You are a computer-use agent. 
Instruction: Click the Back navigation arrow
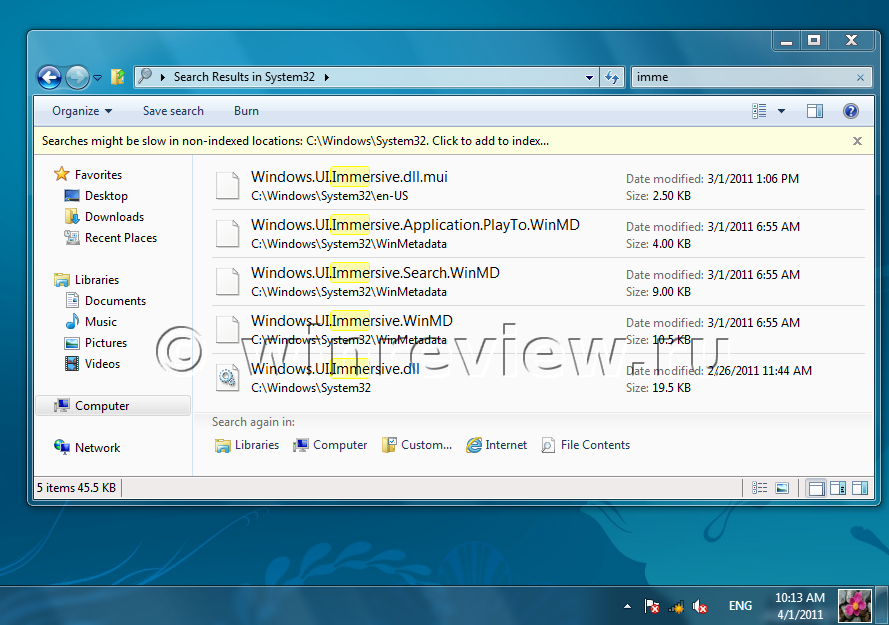49,77
